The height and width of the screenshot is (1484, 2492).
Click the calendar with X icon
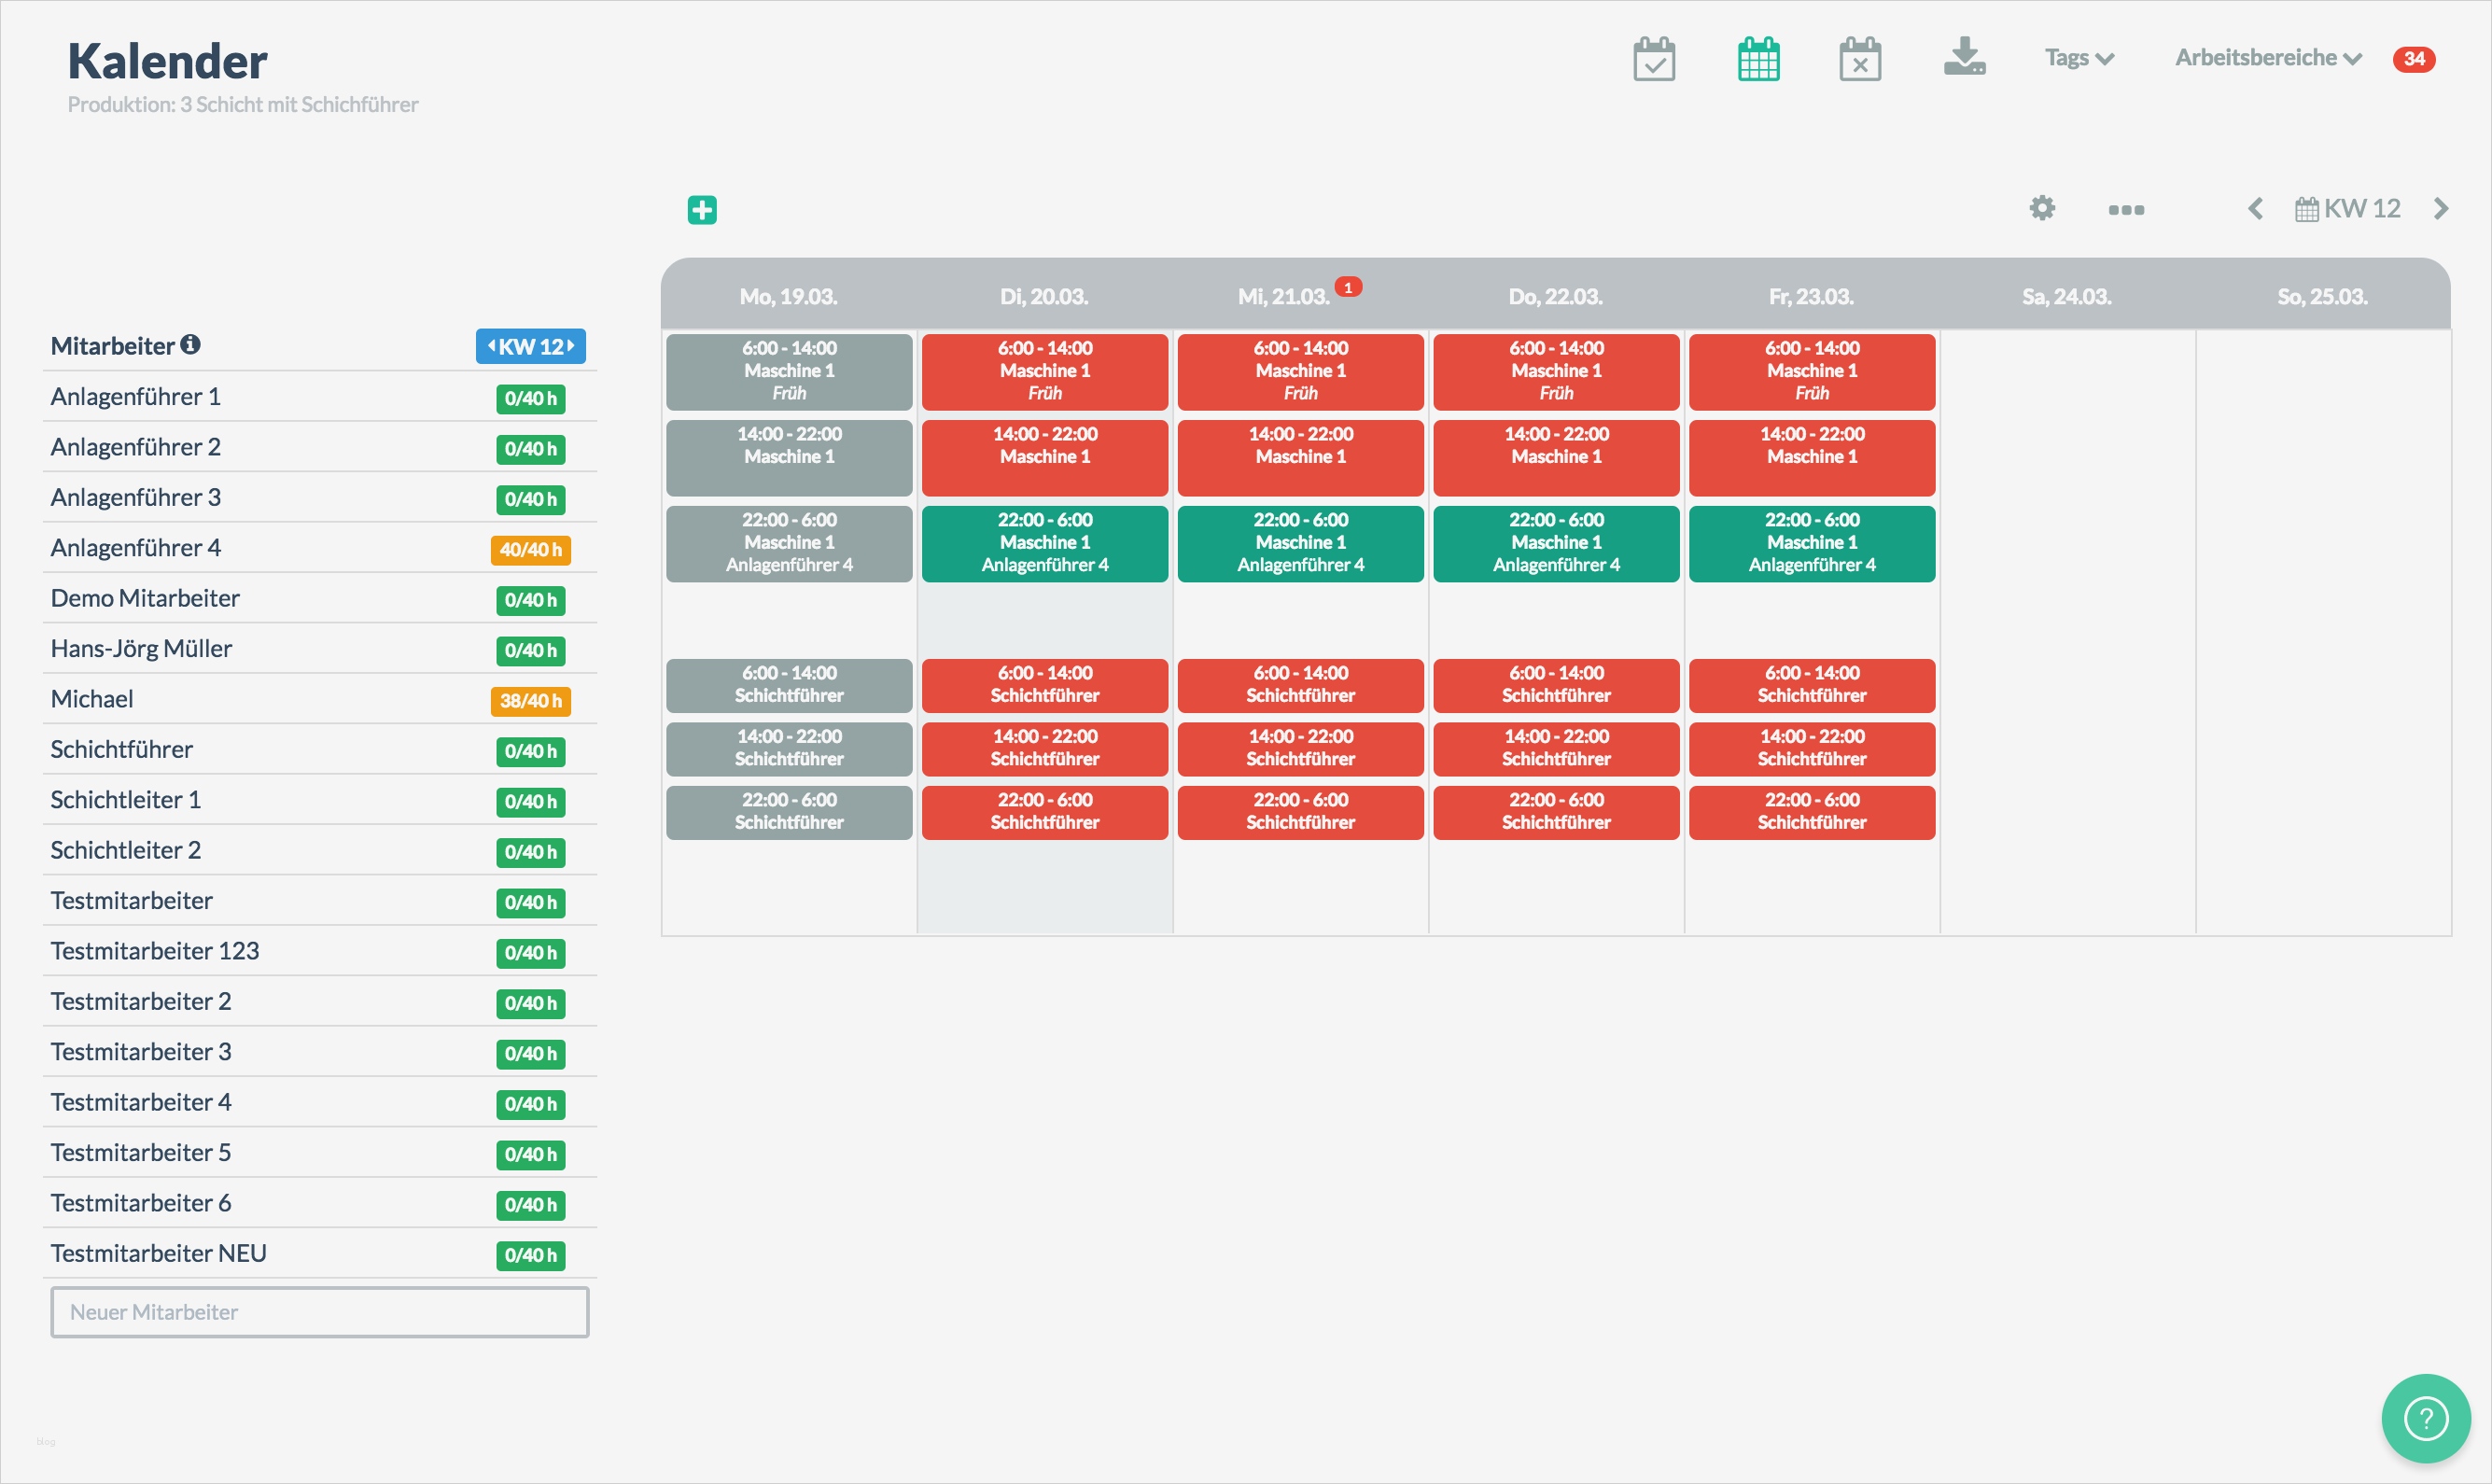coord(1859,59)
